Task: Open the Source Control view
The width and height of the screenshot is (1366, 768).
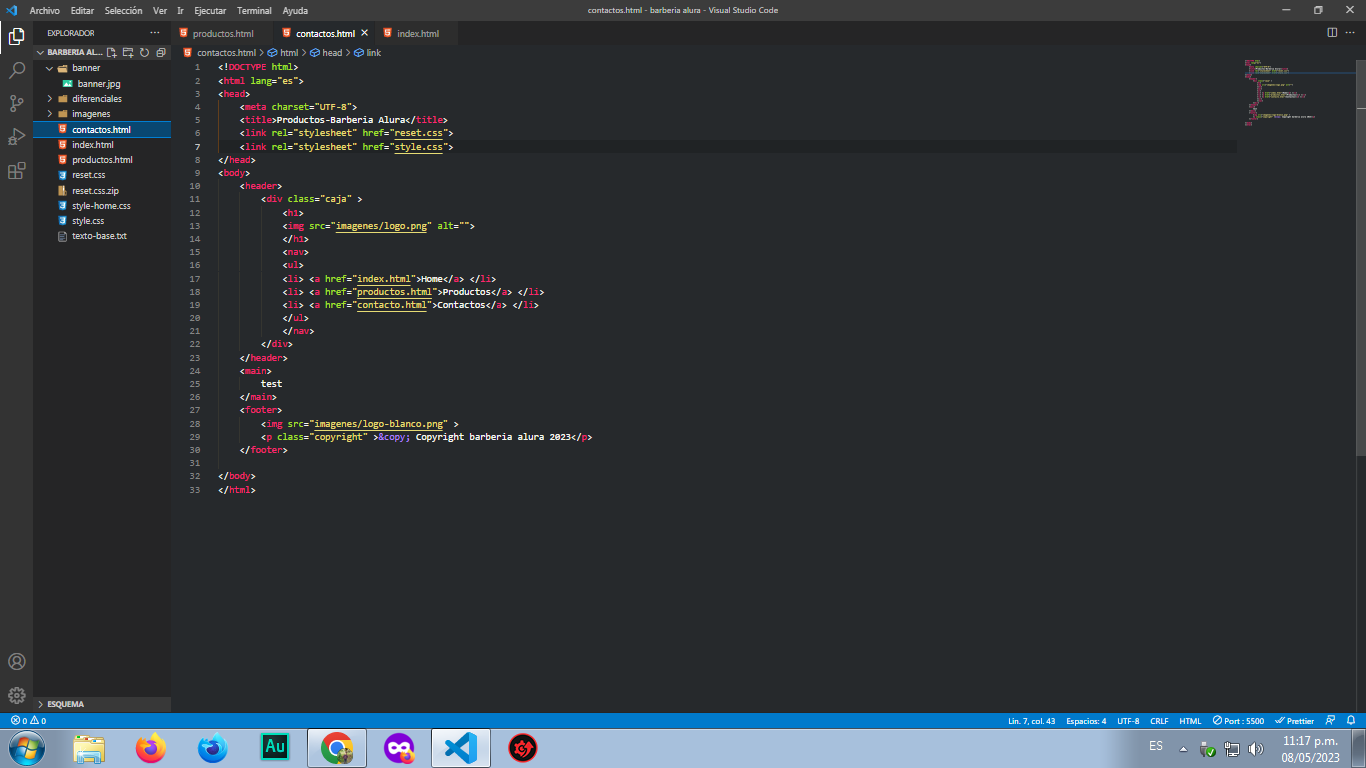Action: 16,103
